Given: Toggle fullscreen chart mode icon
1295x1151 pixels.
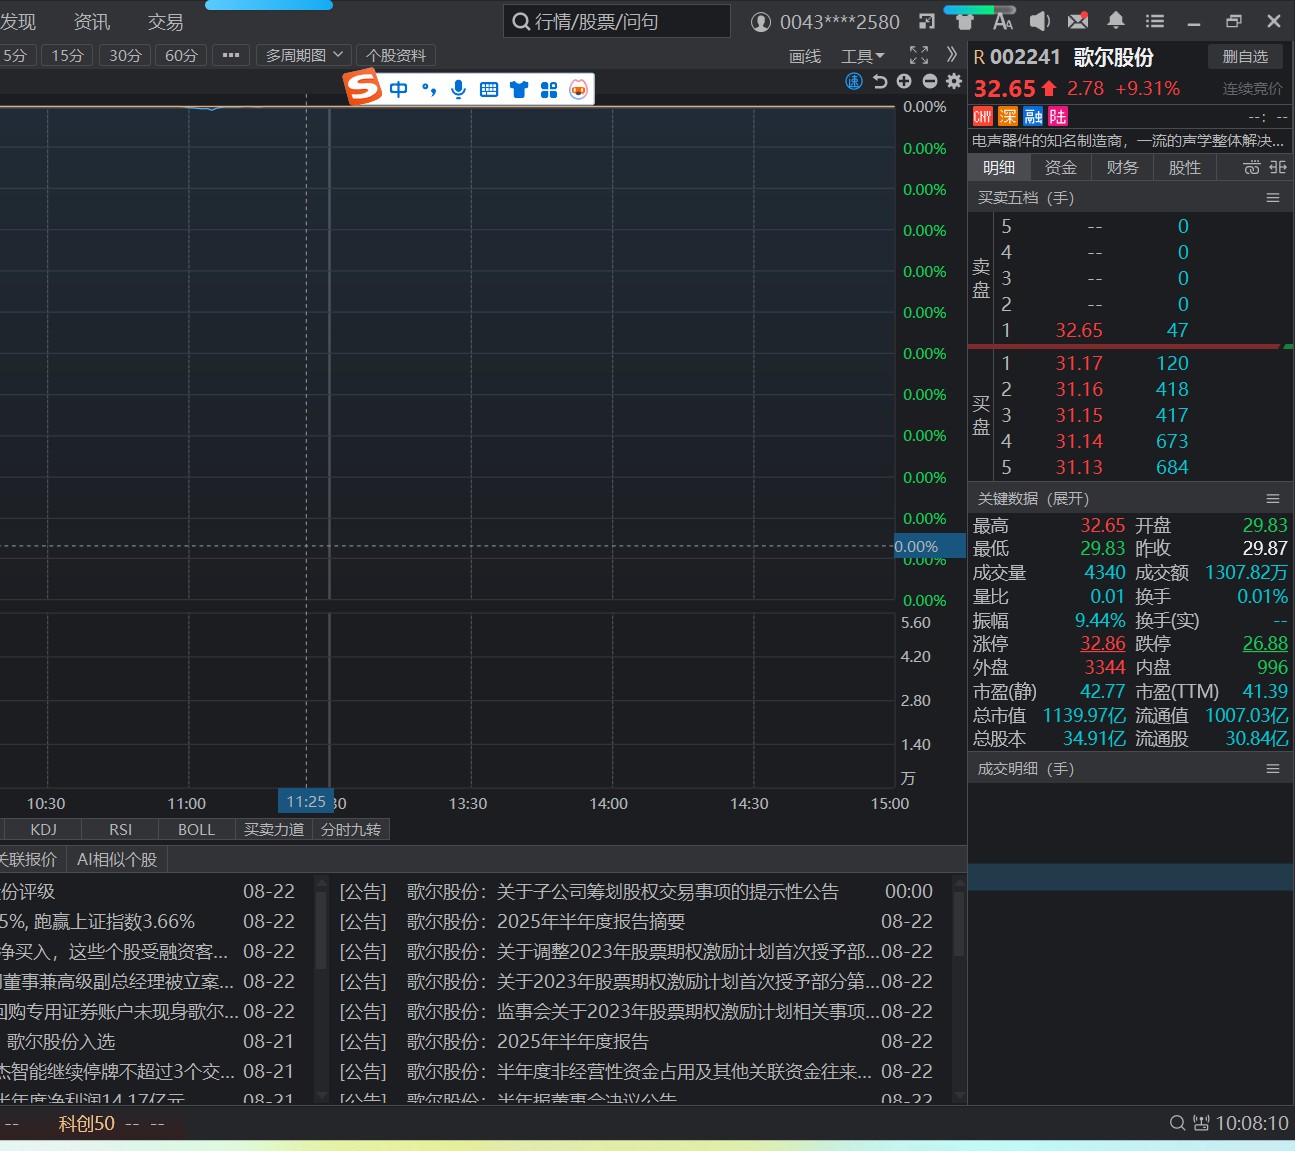Looking at the screenshot, I should point(919,55).
